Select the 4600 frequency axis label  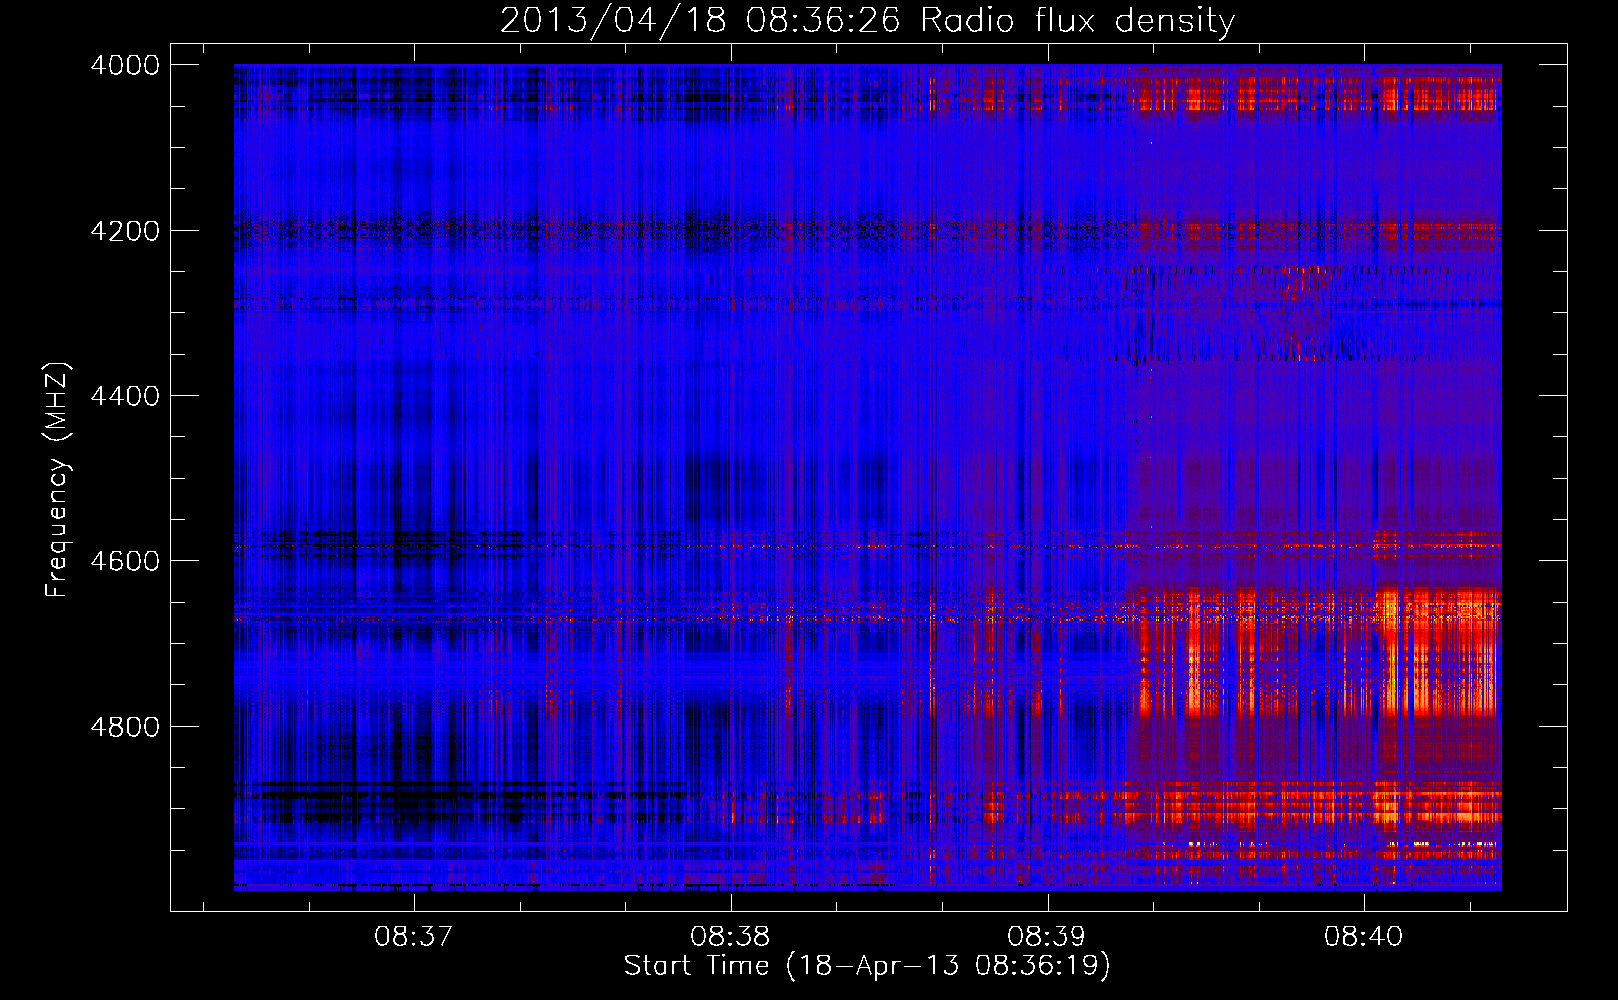125,561
